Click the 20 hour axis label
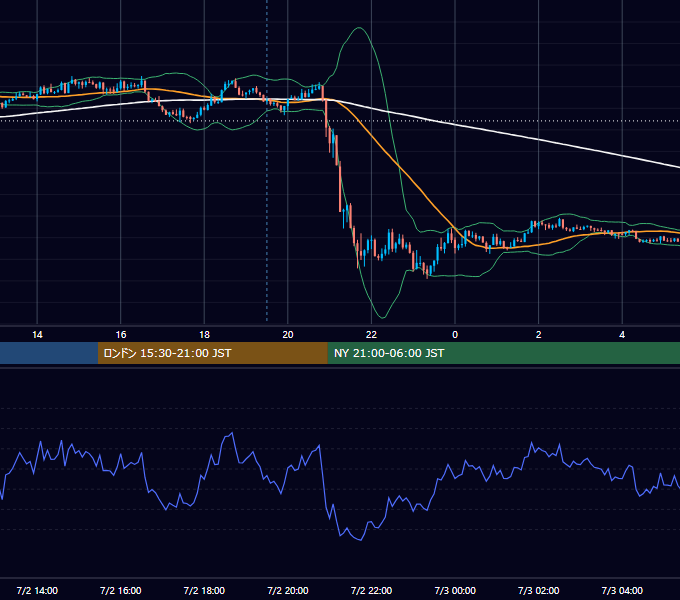The height and width of the screenshot is (600, 680). [288, 335]
